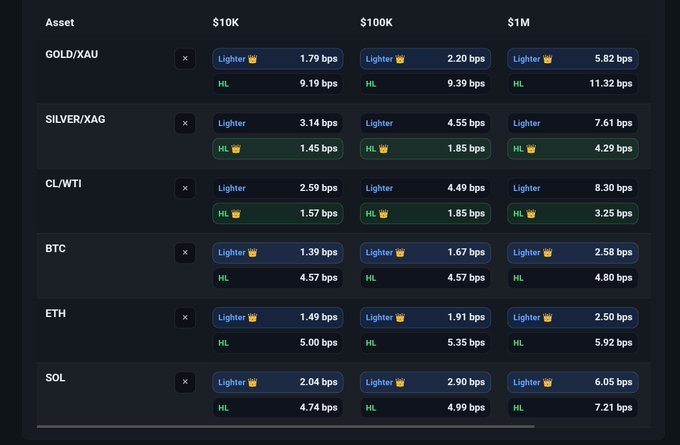The height and width of the screenshot is (445, 680).
Task: Click Lighter 1.39 bps BTC cell
Action: [278, 252]
